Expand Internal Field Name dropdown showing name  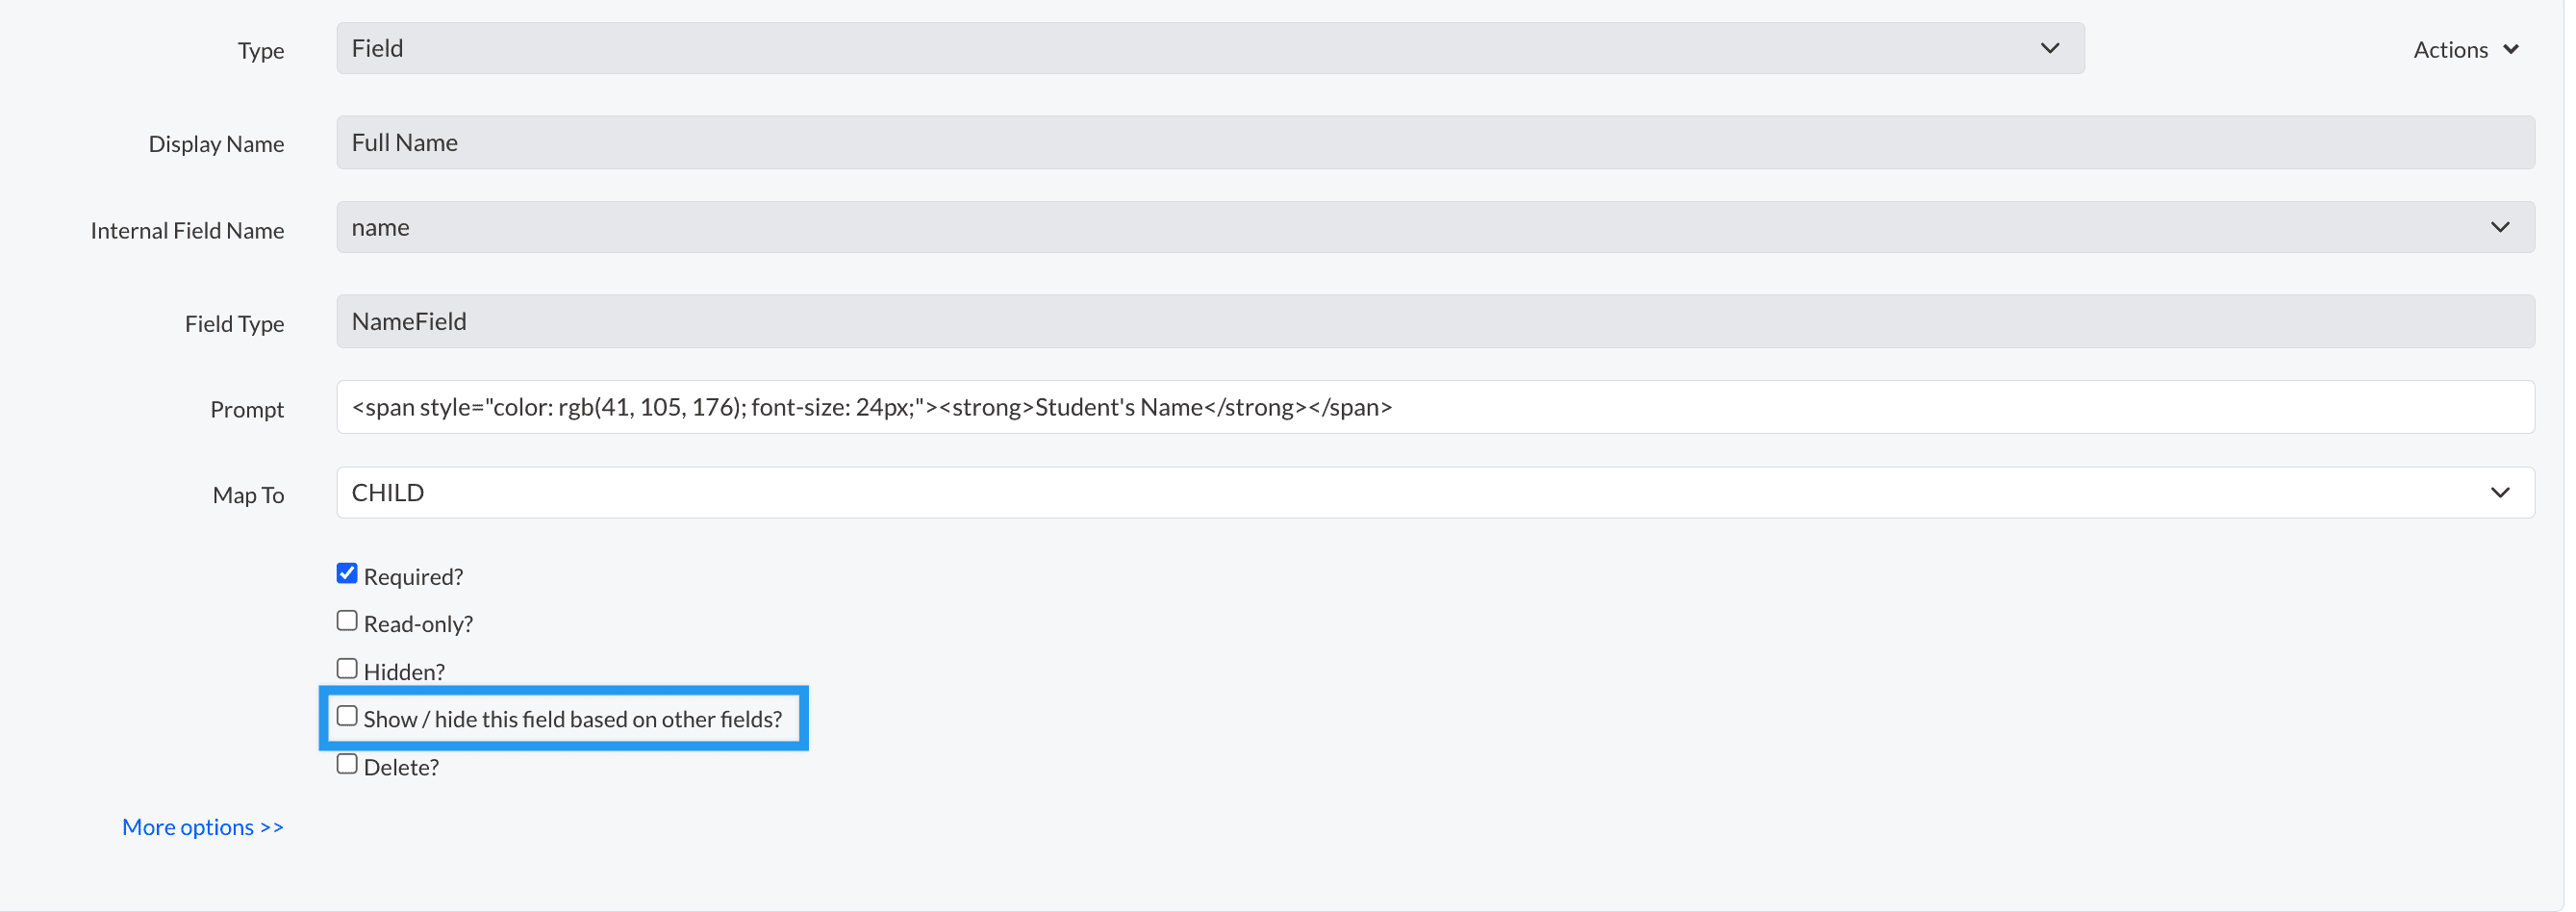[1400, 228]
